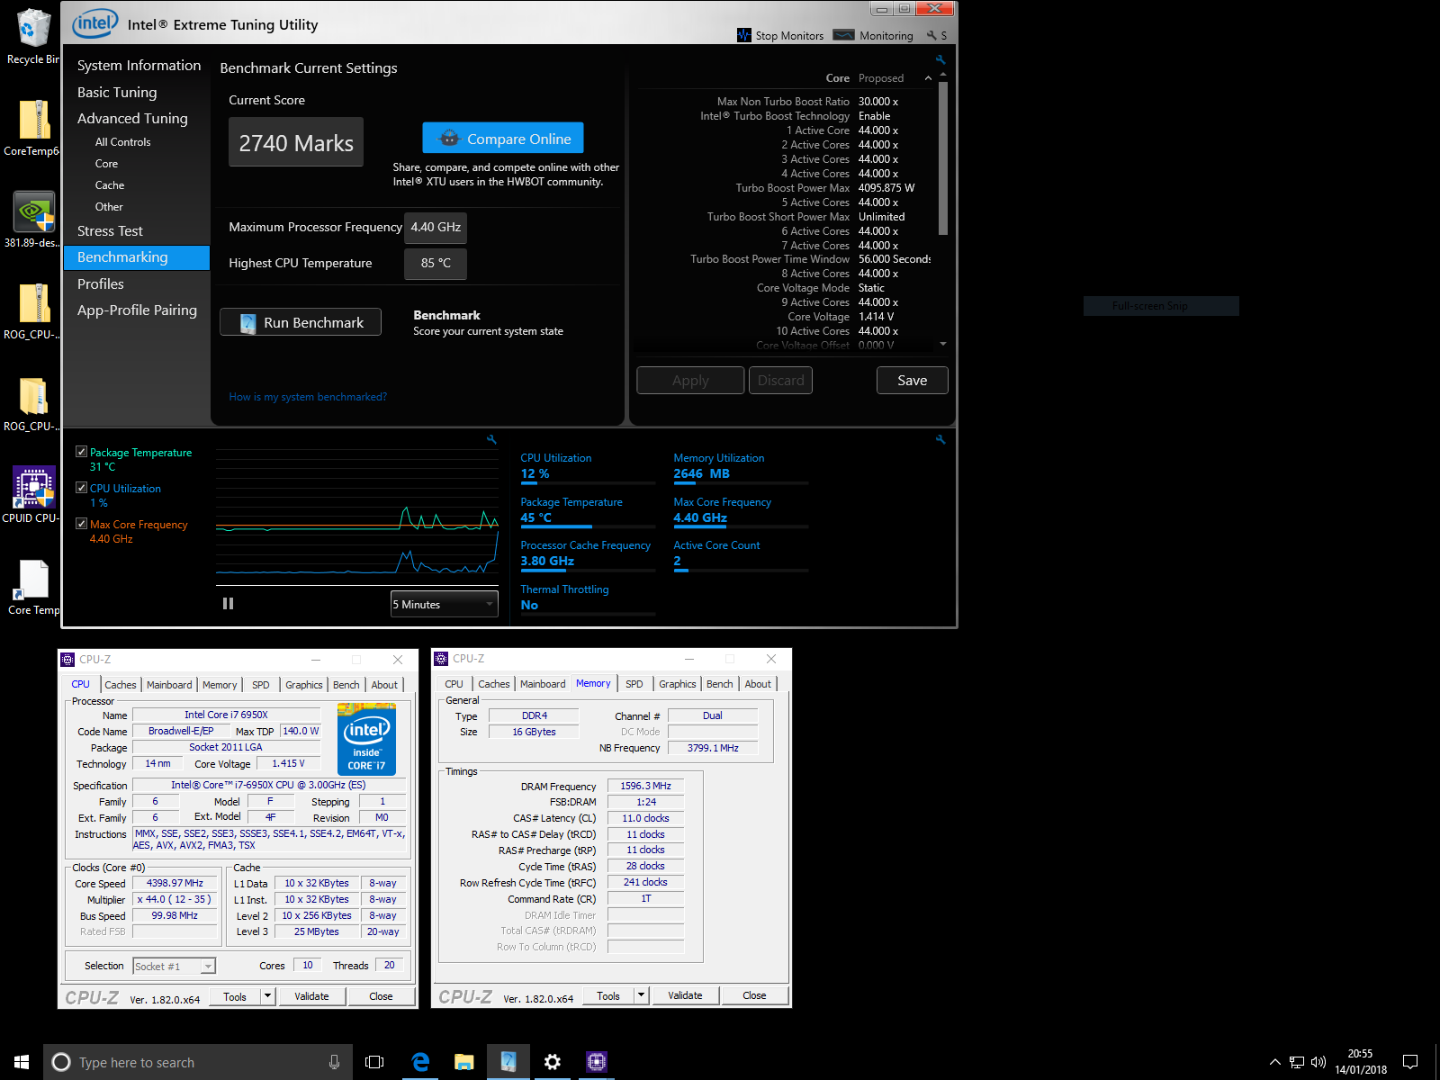Open the 5 Minutes time range dropdown
Viewport: 1440px width, 1080px height.
tap(444, 604)
